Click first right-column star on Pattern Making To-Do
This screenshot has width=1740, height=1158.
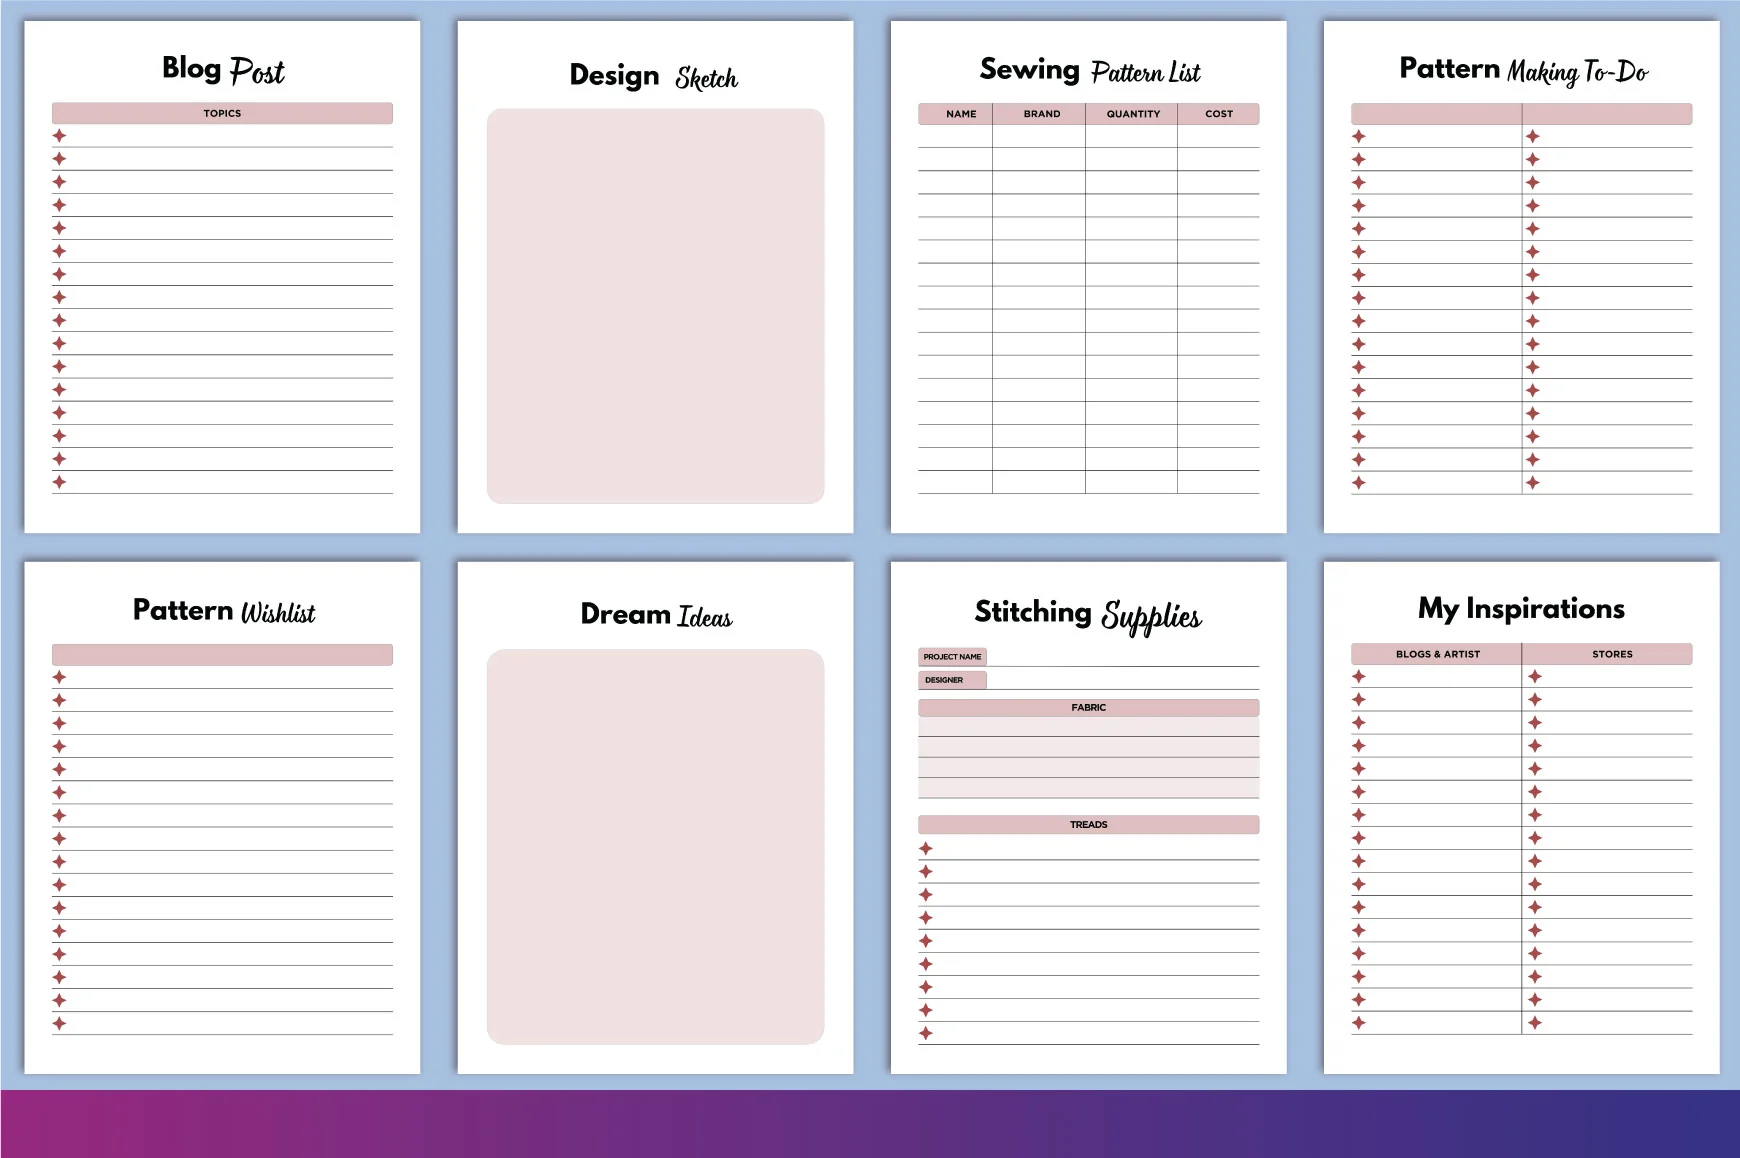tap(1533, 136)
